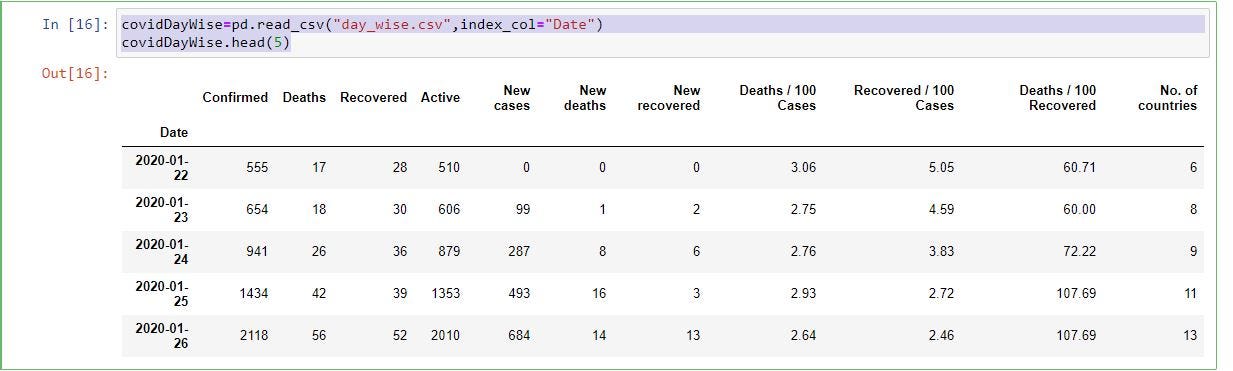Viewport: 1233px width, 371px height.
Task: Click Deaths per 100 Recovered value 60.71
Action: [x=1079, y=168]
